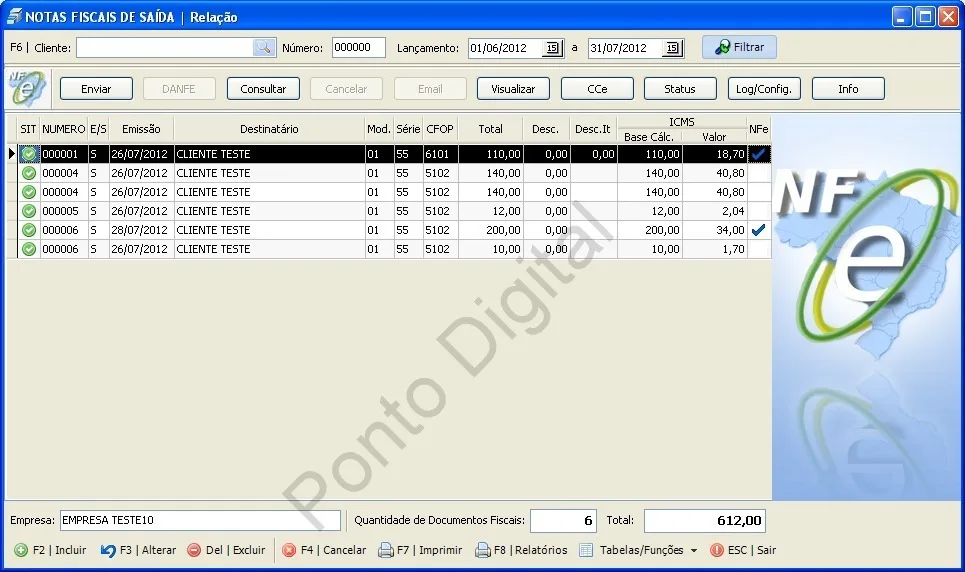Toggle NFe checkmark on 28/07/2012 row
The width and height of the screenshot is (965, 572).
[x=759, y=230]
